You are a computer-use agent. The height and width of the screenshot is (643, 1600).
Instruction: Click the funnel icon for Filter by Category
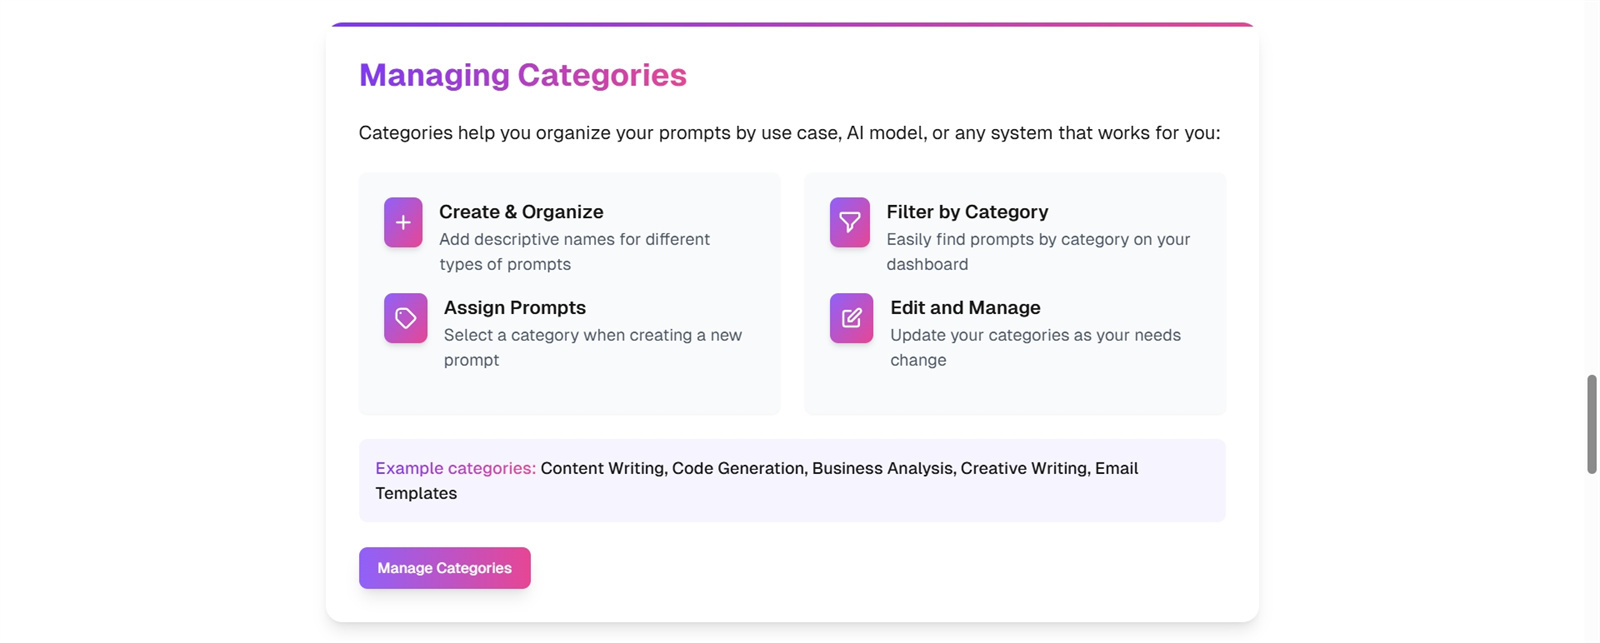click(849, 222)
